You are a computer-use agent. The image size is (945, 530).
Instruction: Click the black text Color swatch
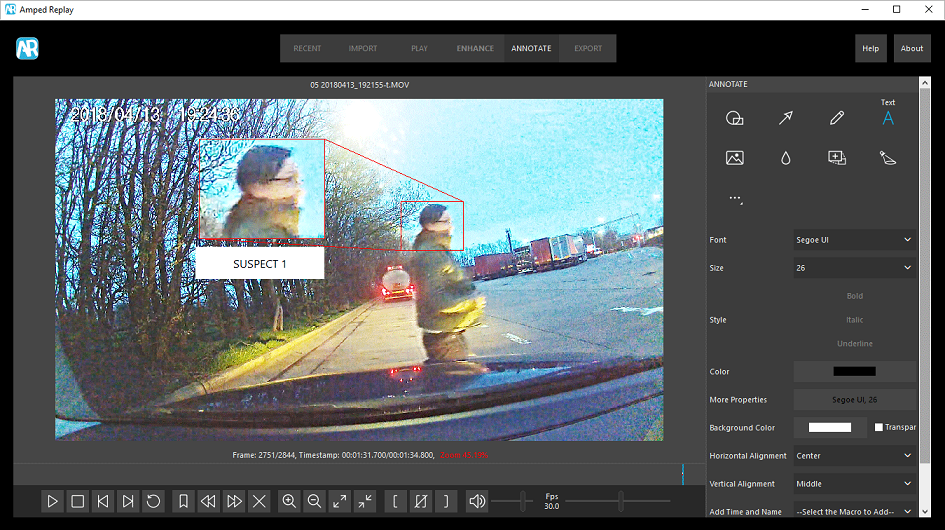pyautogui.click(x=854, y=371)
